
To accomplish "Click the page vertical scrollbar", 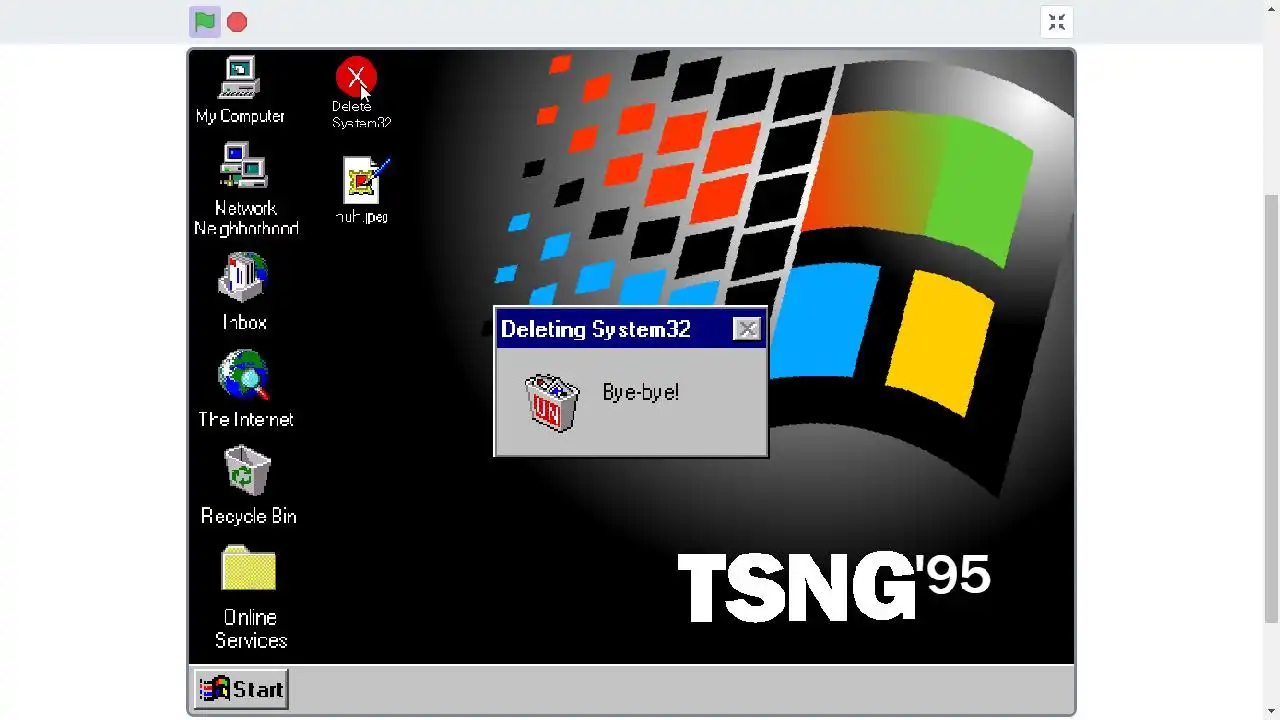I will tap(1271, 407).
